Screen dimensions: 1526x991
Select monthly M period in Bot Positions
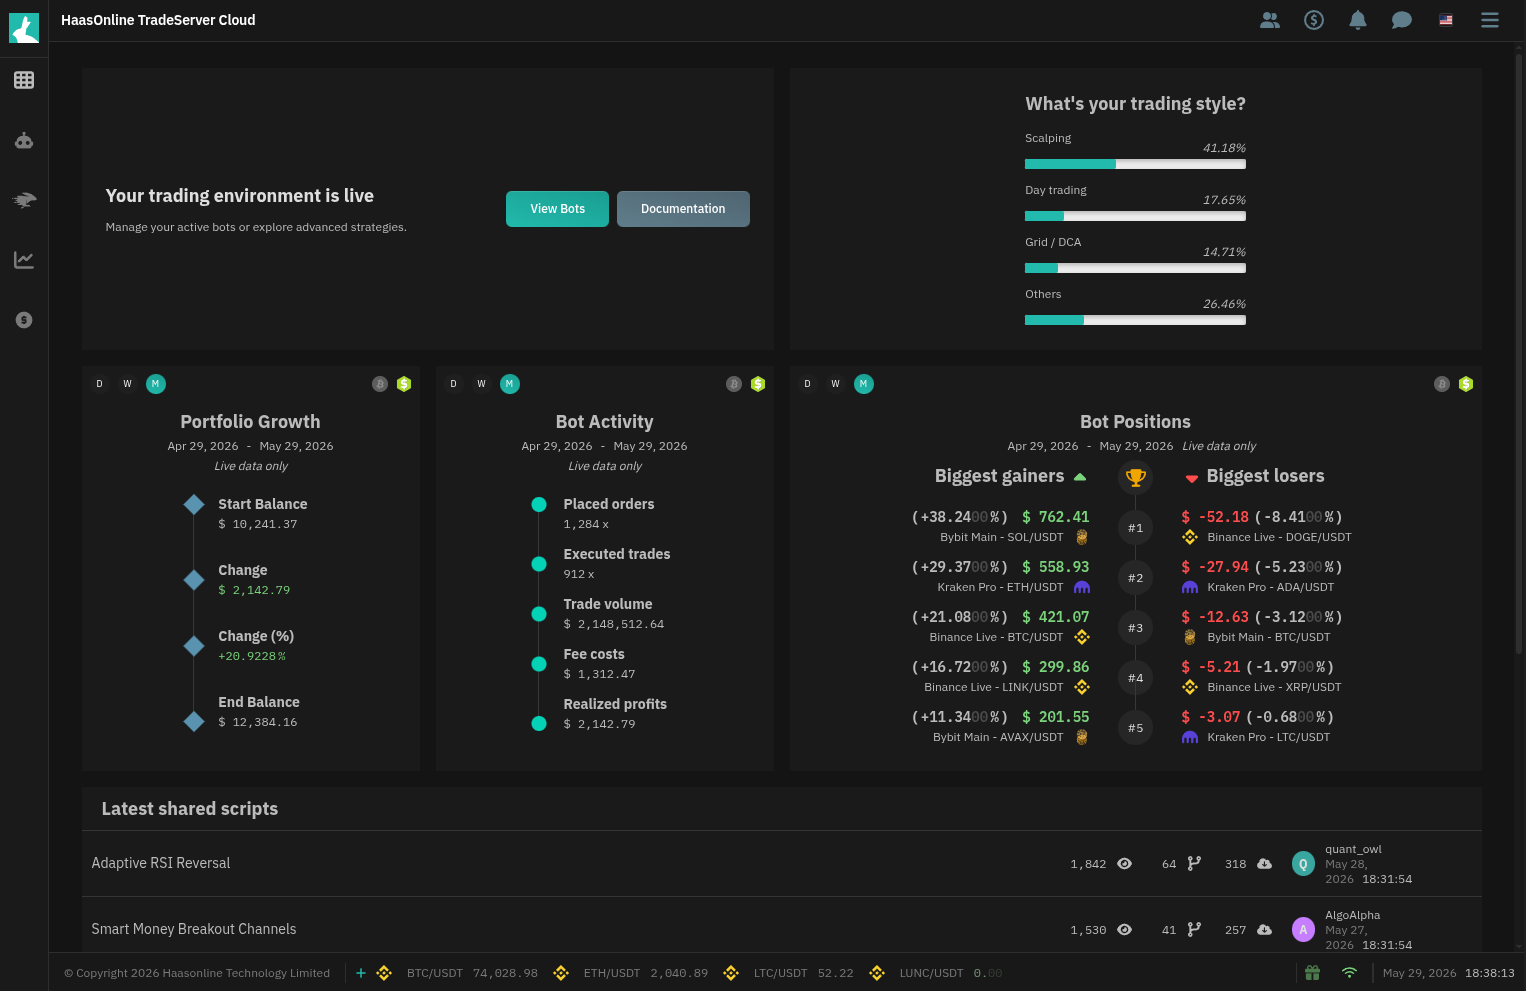tap(863, 384)
